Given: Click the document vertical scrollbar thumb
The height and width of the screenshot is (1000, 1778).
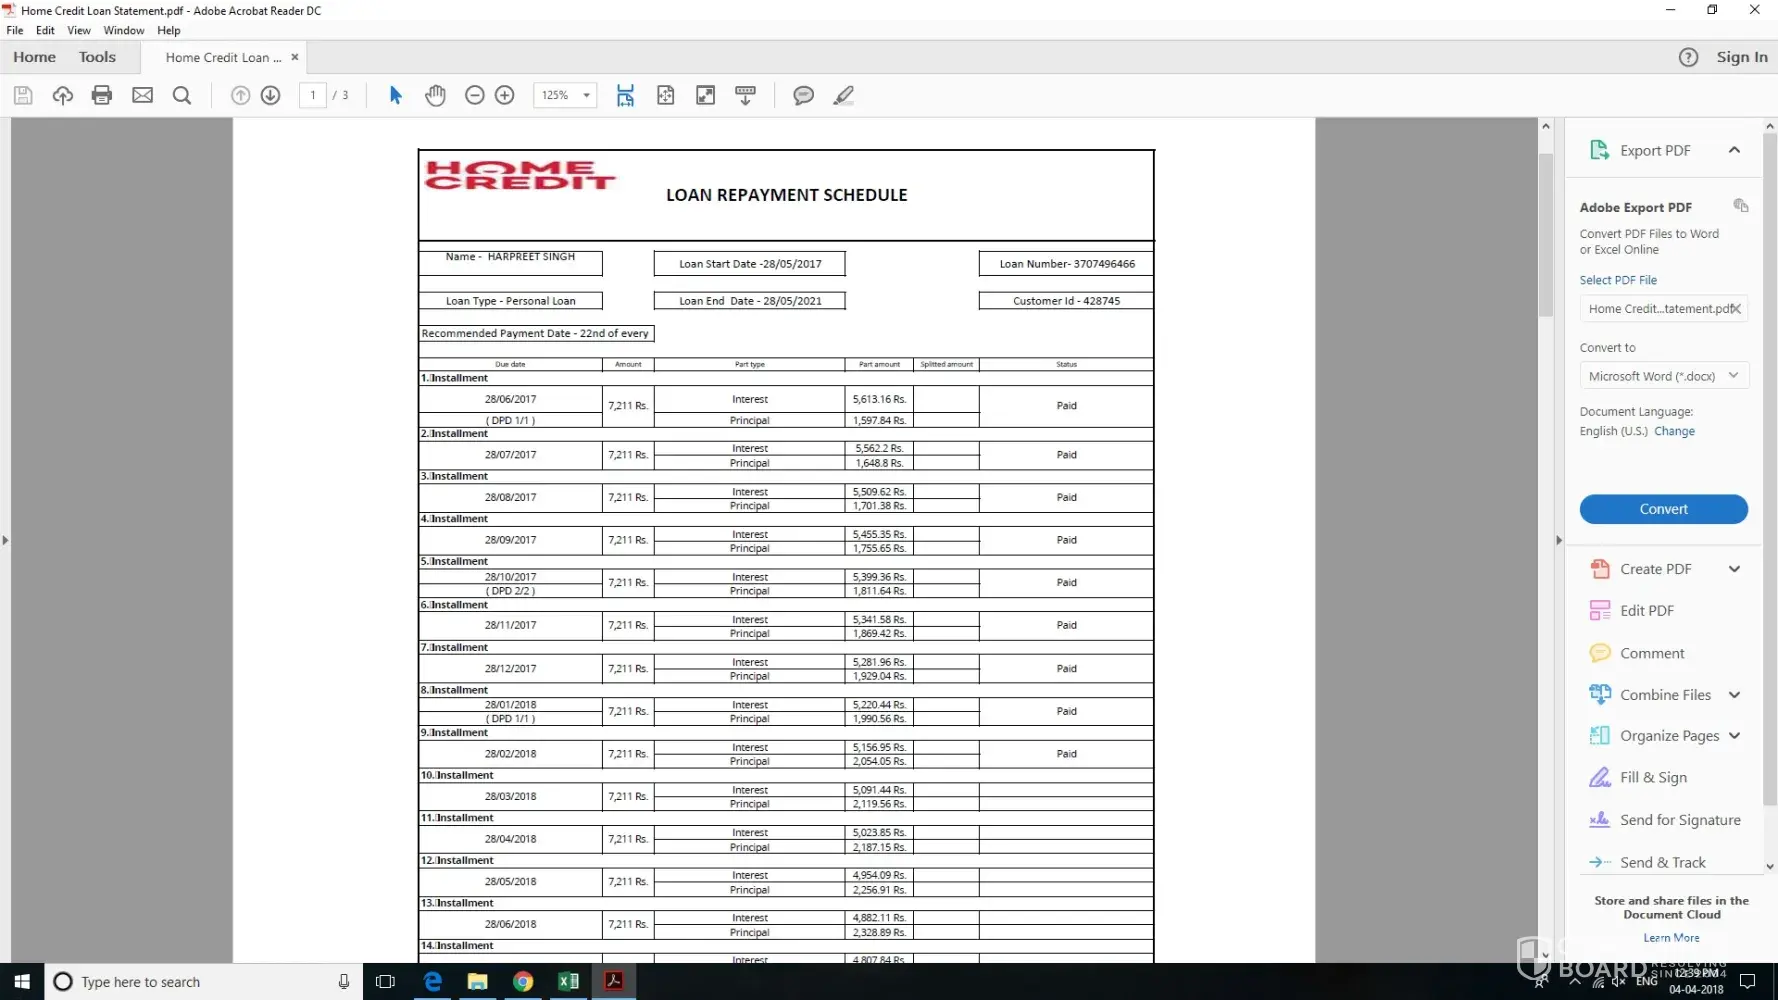Looking at the screenshot, I should click(1546, 235).
